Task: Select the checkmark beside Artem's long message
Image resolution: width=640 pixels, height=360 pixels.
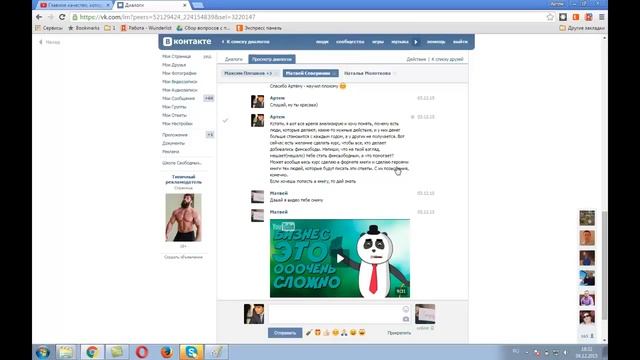Action: coord(225,120)
